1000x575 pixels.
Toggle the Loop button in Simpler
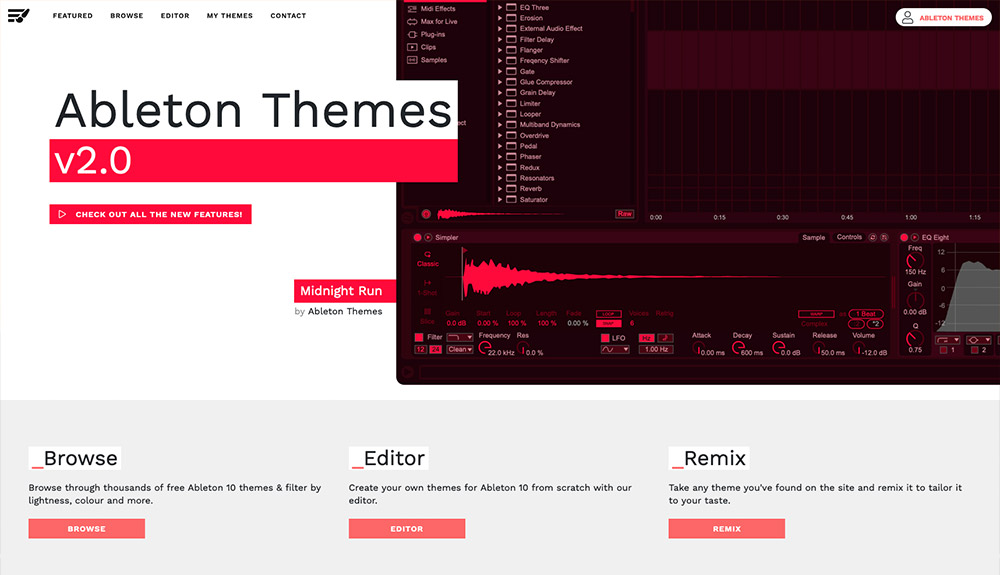coord(608,314)
